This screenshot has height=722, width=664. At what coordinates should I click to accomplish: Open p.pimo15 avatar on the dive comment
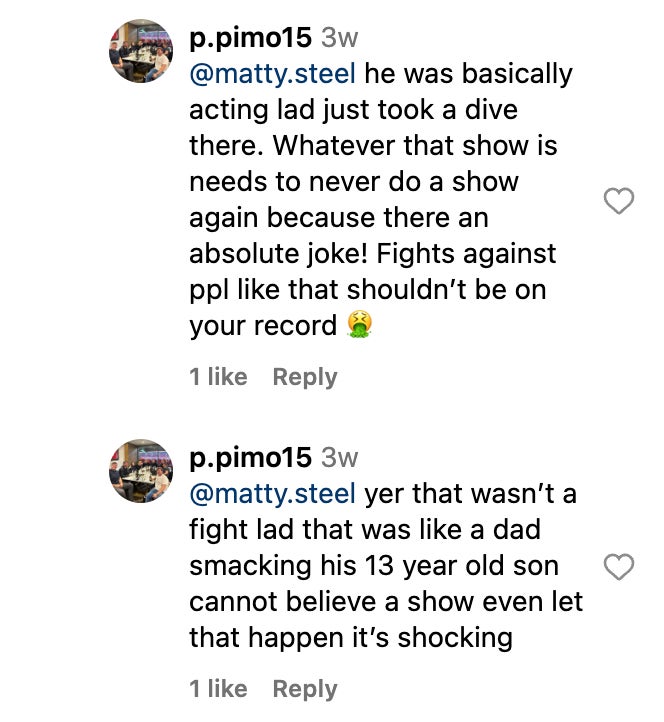[141, 50]
